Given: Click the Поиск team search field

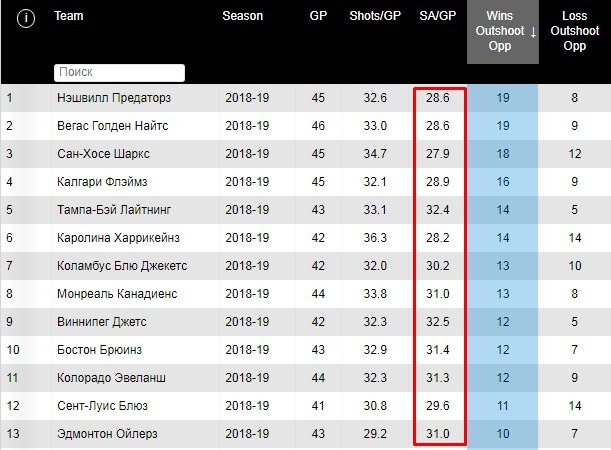Looking at the screenshot, I should 120,73.
